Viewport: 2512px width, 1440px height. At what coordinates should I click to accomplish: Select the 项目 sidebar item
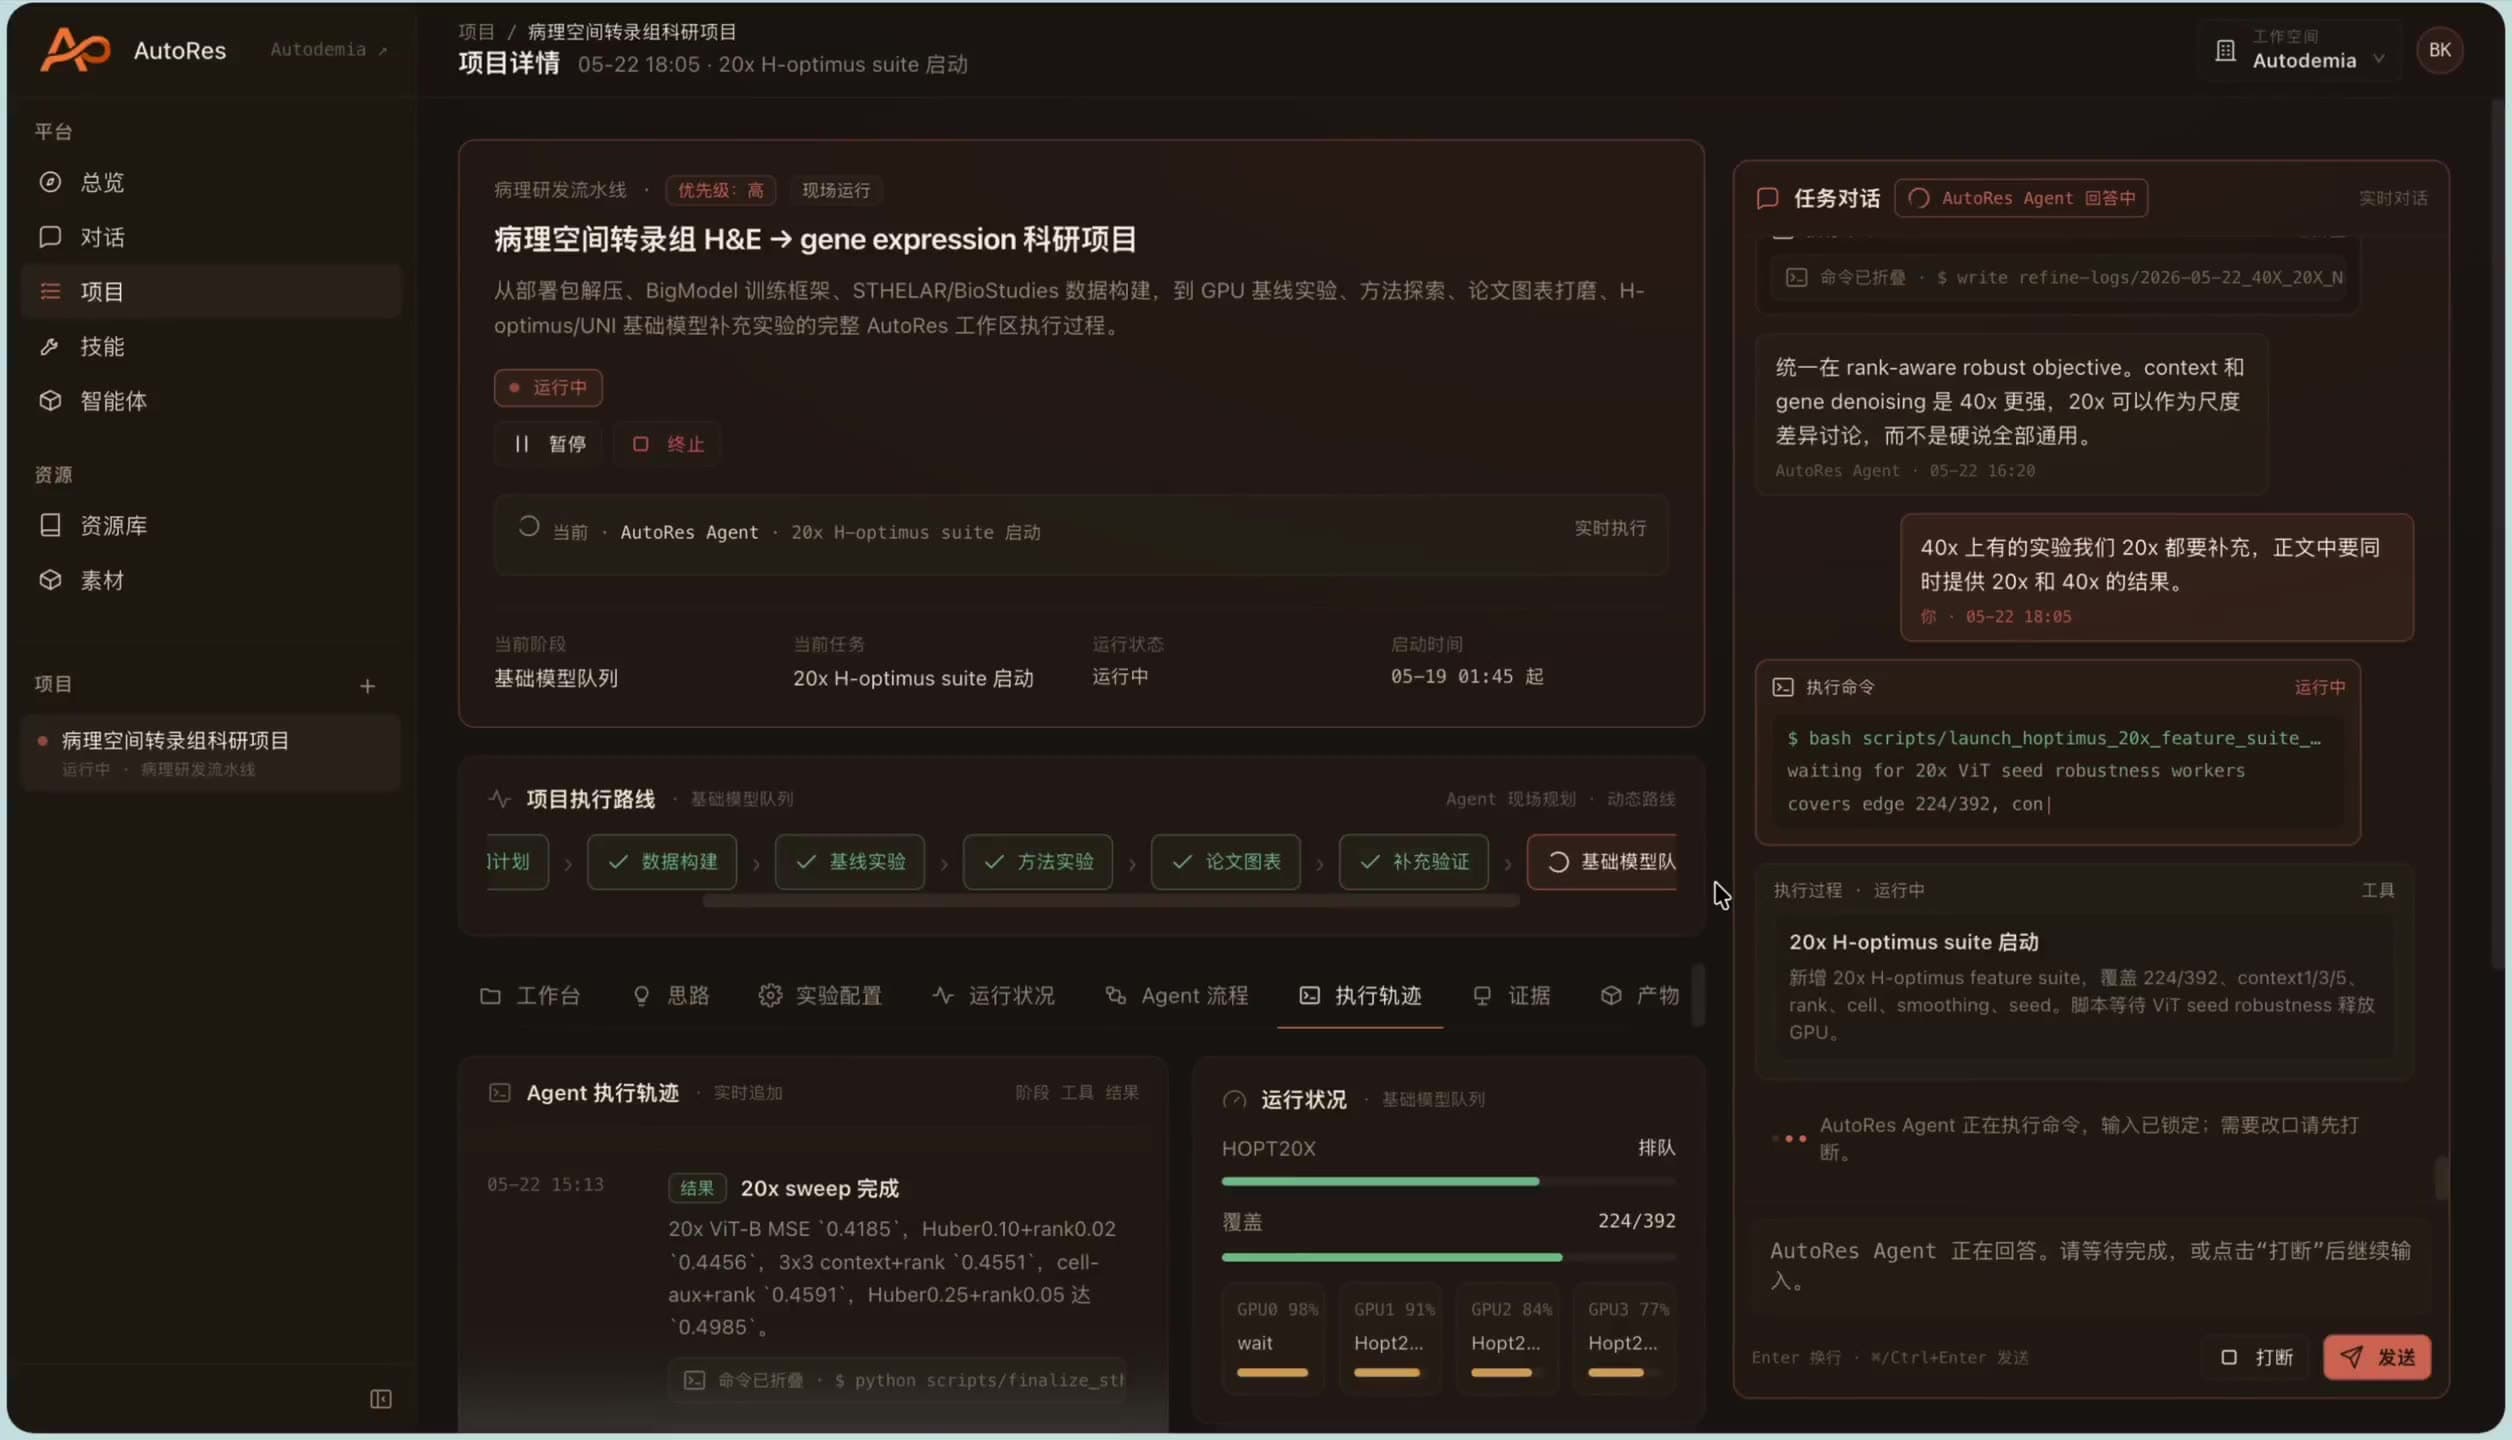(x=211, y=291)
